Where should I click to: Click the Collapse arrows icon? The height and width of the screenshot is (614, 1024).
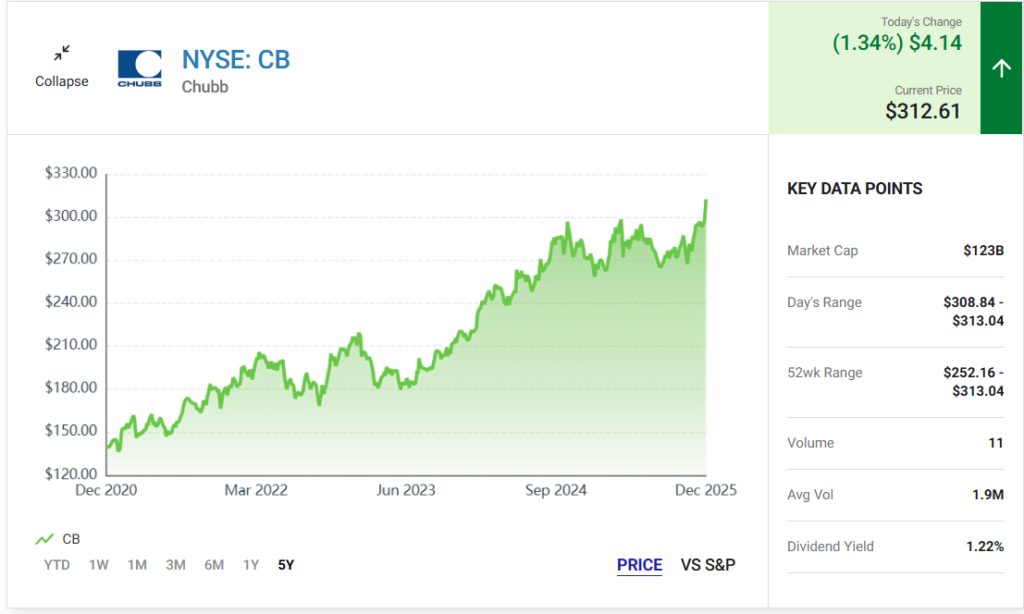62,53
